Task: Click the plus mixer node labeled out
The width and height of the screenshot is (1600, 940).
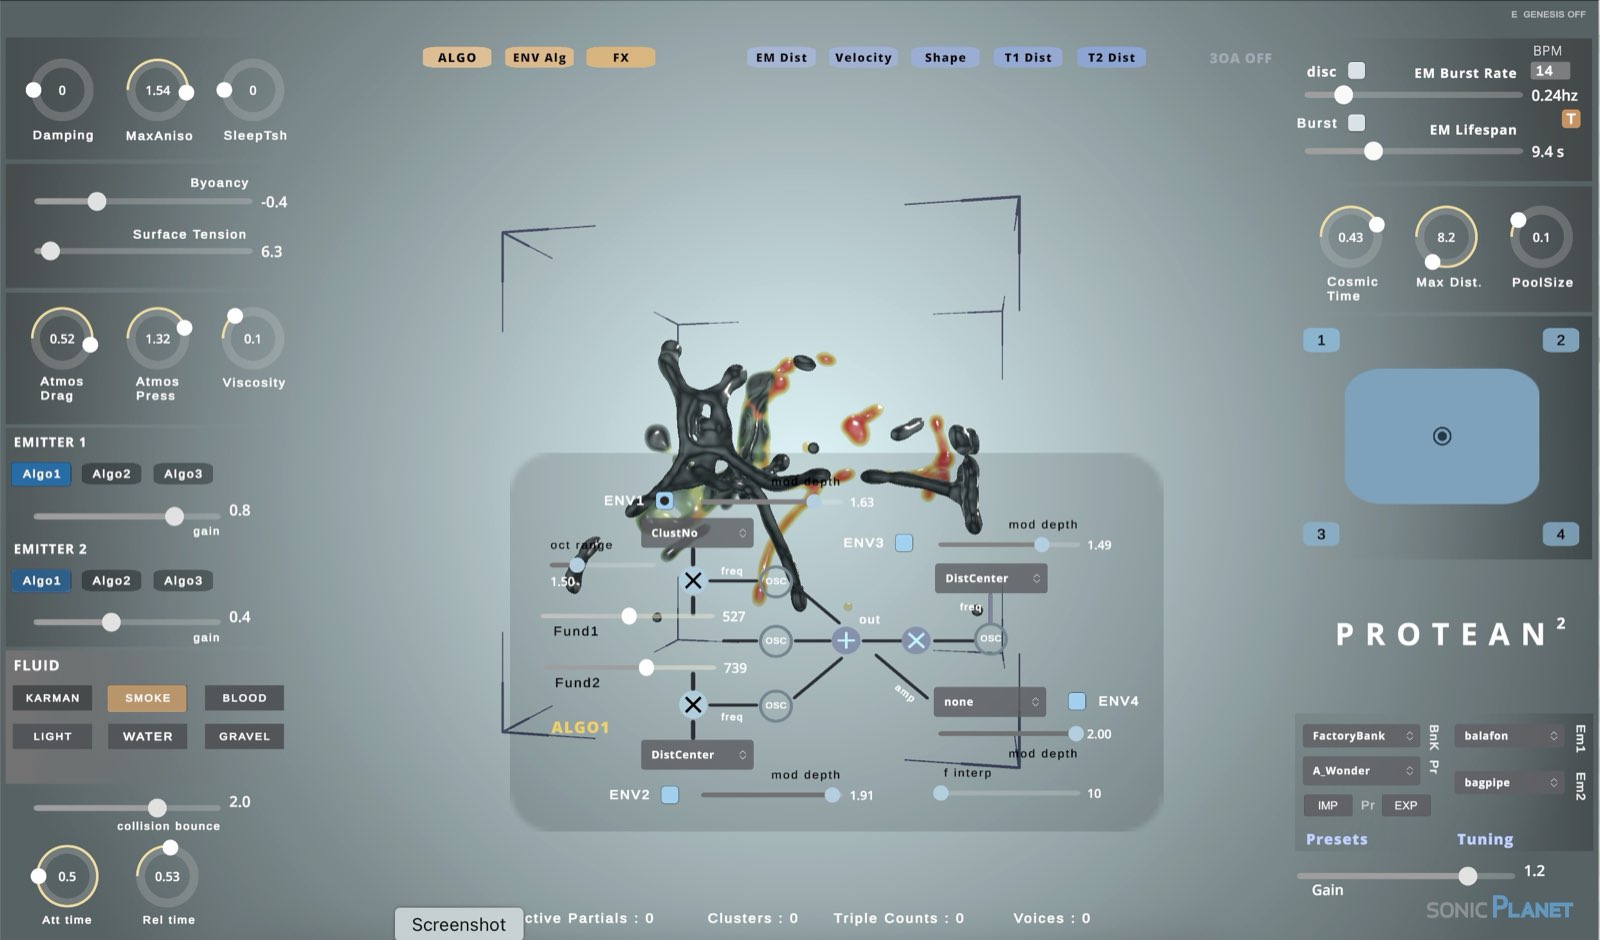Action: point(846,640)
